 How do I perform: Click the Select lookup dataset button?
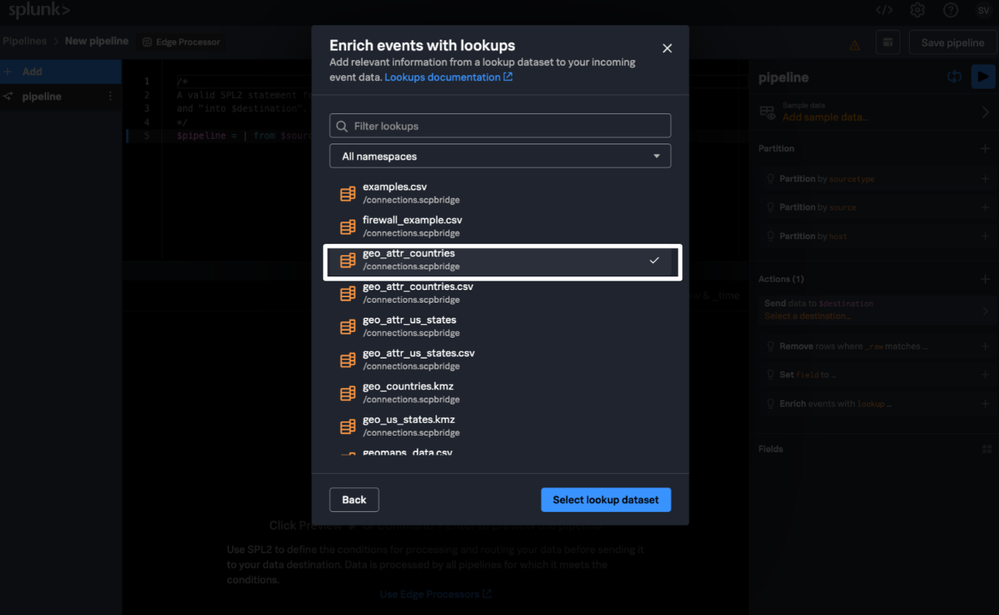[x=605, y=499]
